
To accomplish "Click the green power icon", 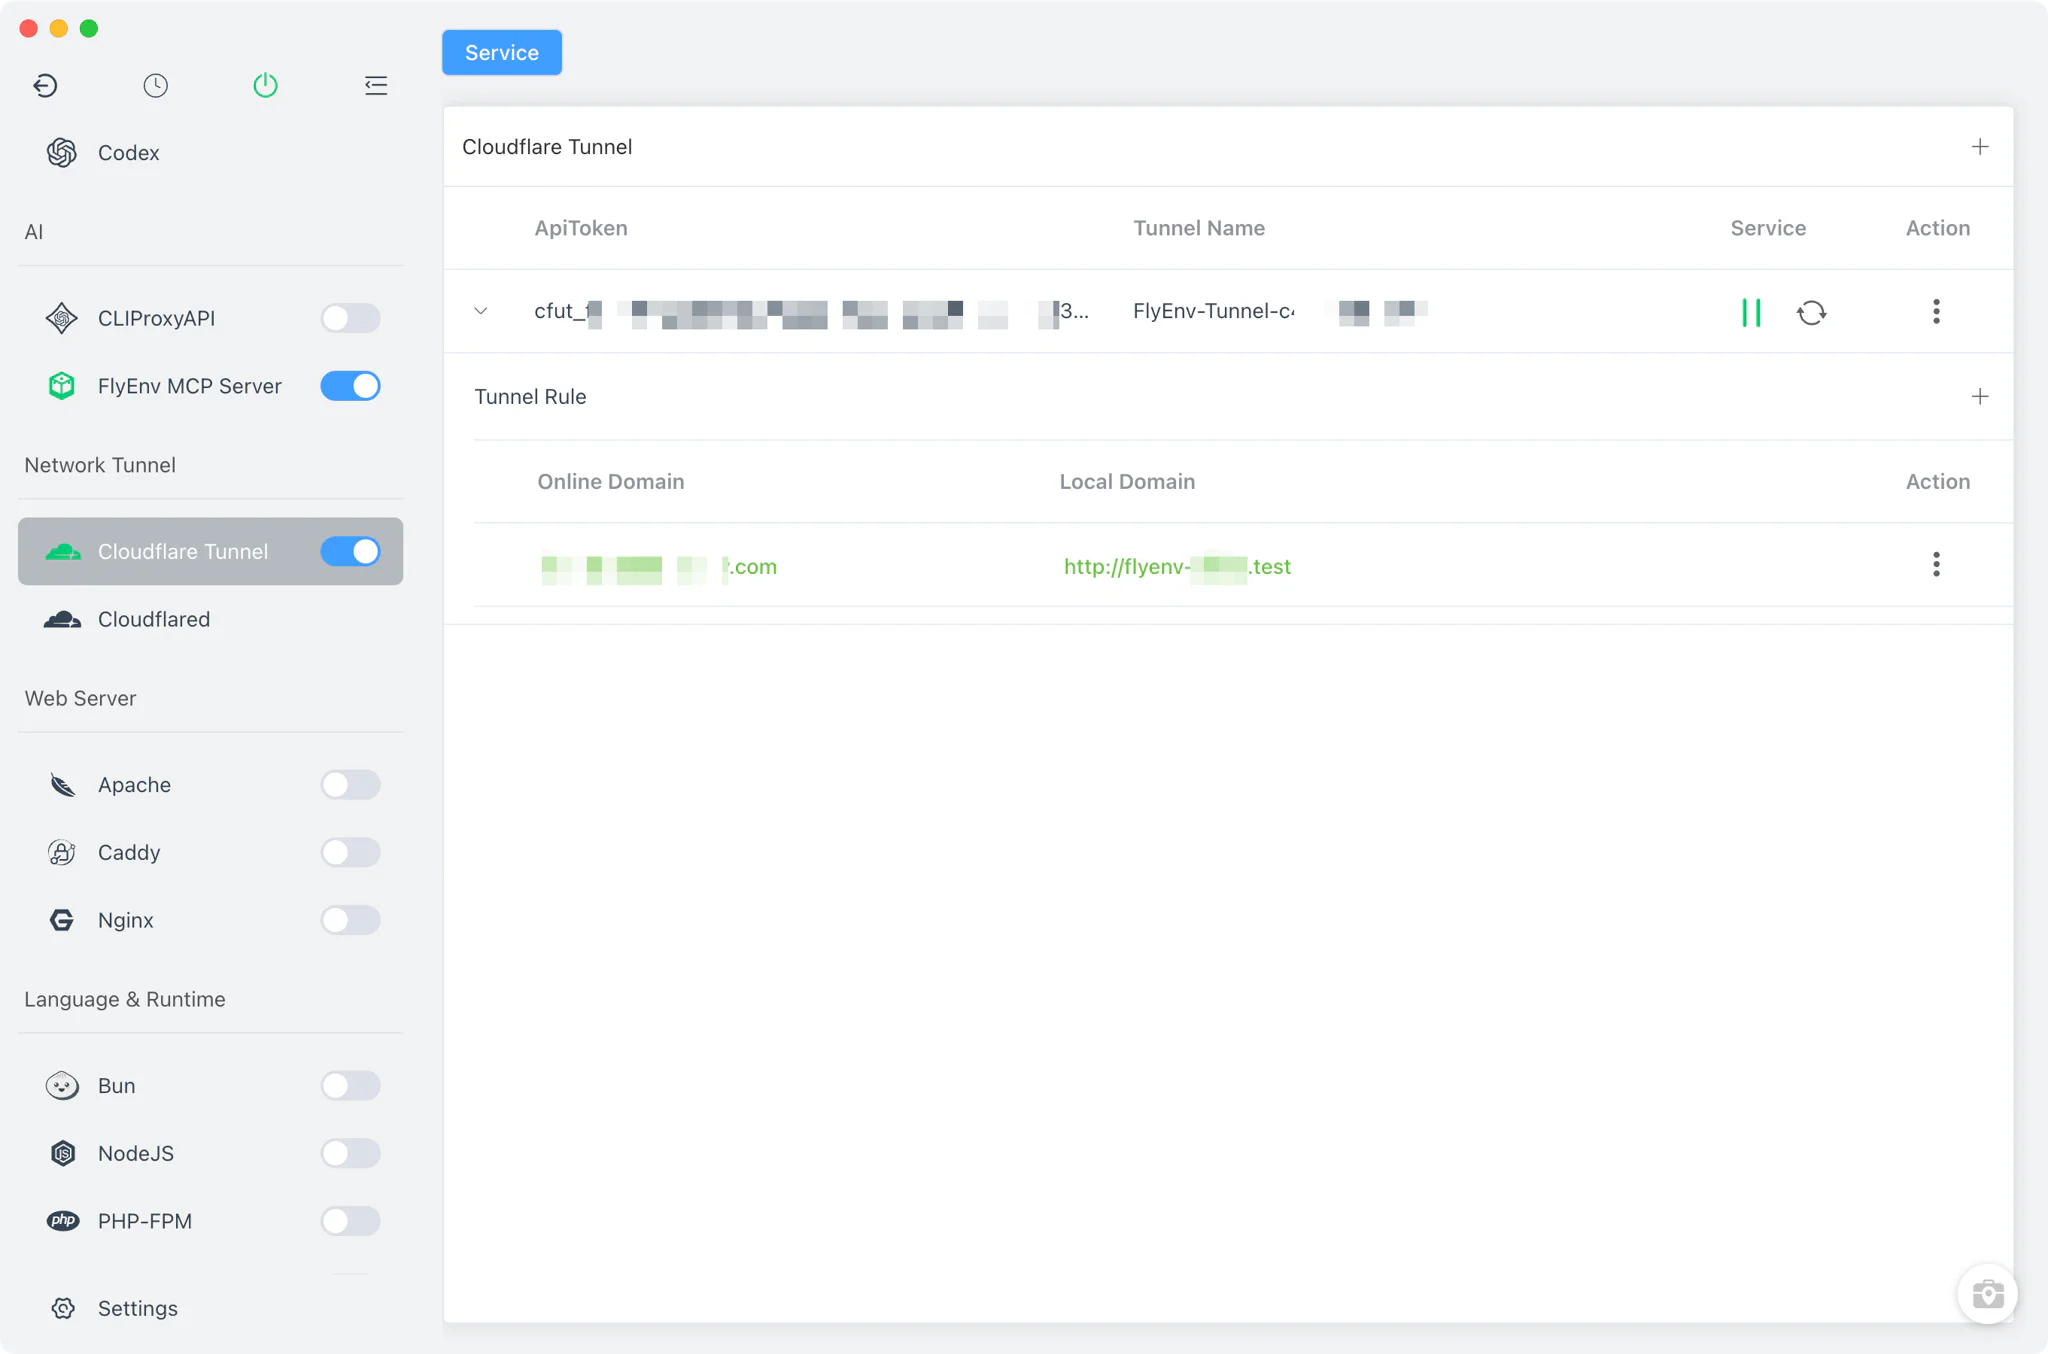I will tap(265, 85).
